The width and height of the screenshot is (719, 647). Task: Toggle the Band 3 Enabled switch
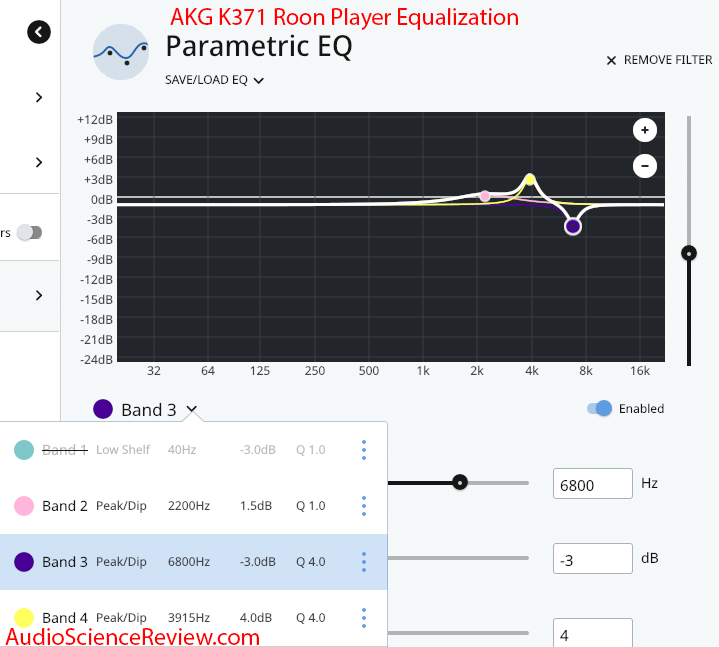600,408
